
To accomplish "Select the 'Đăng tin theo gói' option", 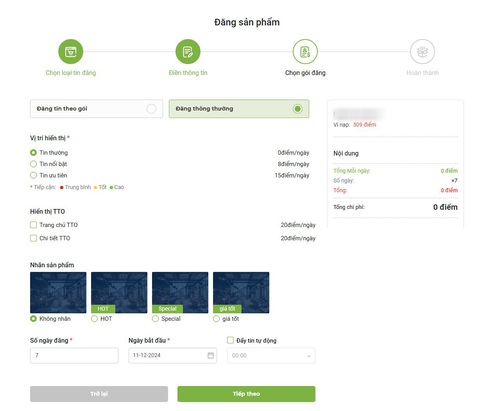I will click(x=96, y=109).
